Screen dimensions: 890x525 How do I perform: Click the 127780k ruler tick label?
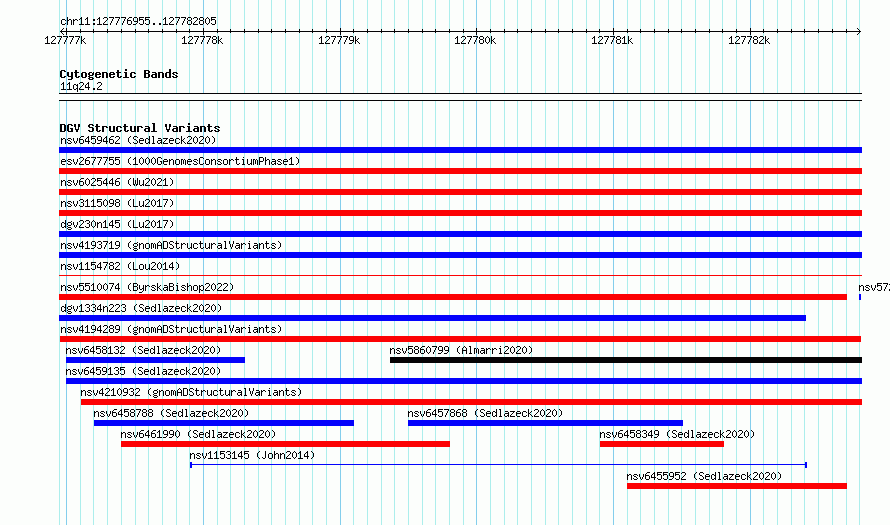[475, 40]
